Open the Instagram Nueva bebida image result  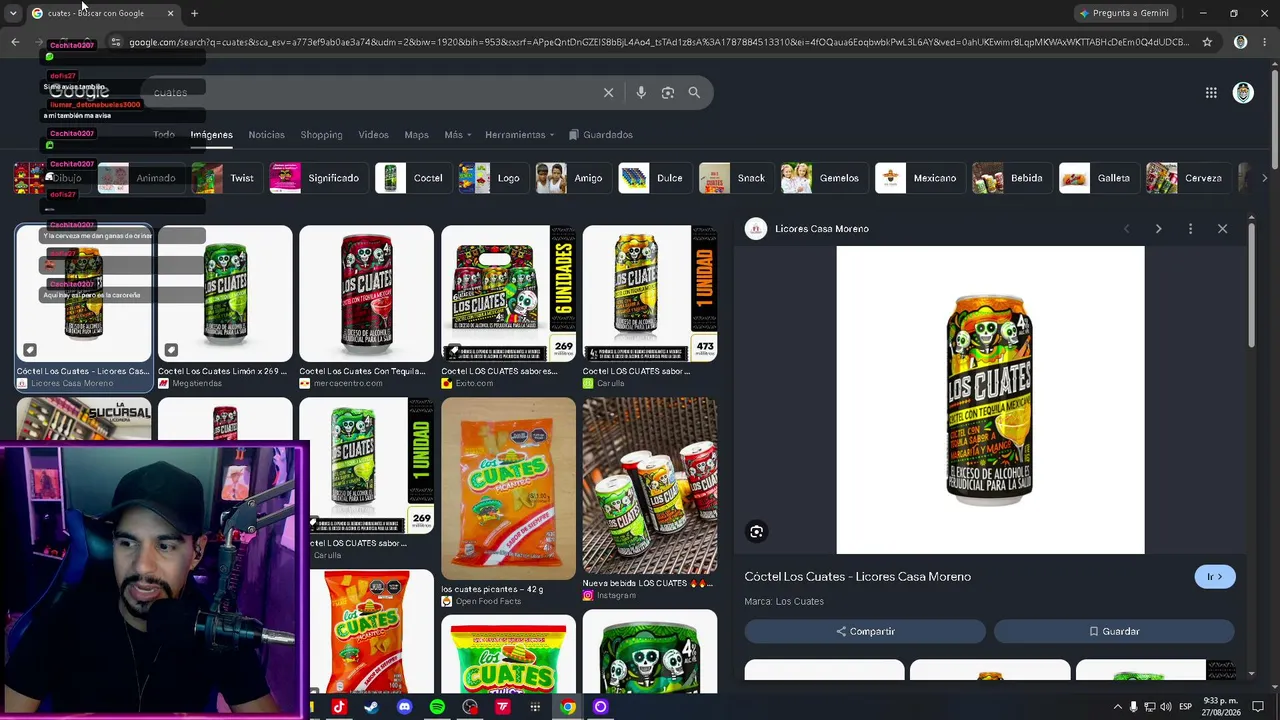pos(650,486)
